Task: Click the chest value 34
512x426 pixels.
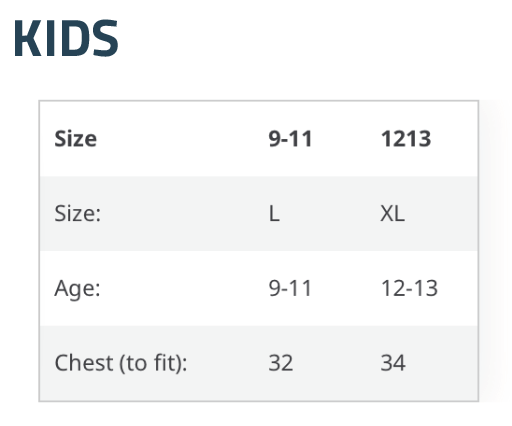Action: click(393, 363)
